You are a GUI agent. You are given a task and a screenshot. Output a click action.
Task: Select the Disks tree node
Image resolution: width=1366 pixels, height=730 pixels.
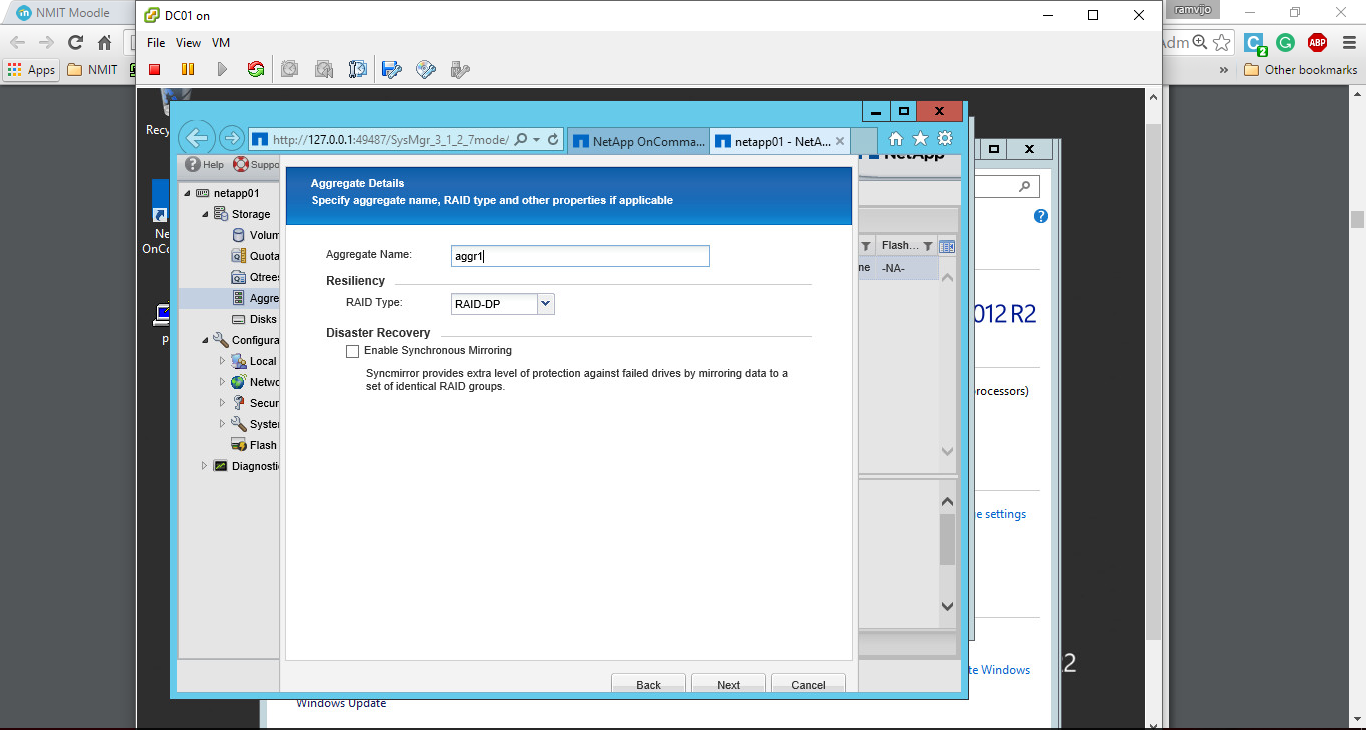tap(254, 319)
